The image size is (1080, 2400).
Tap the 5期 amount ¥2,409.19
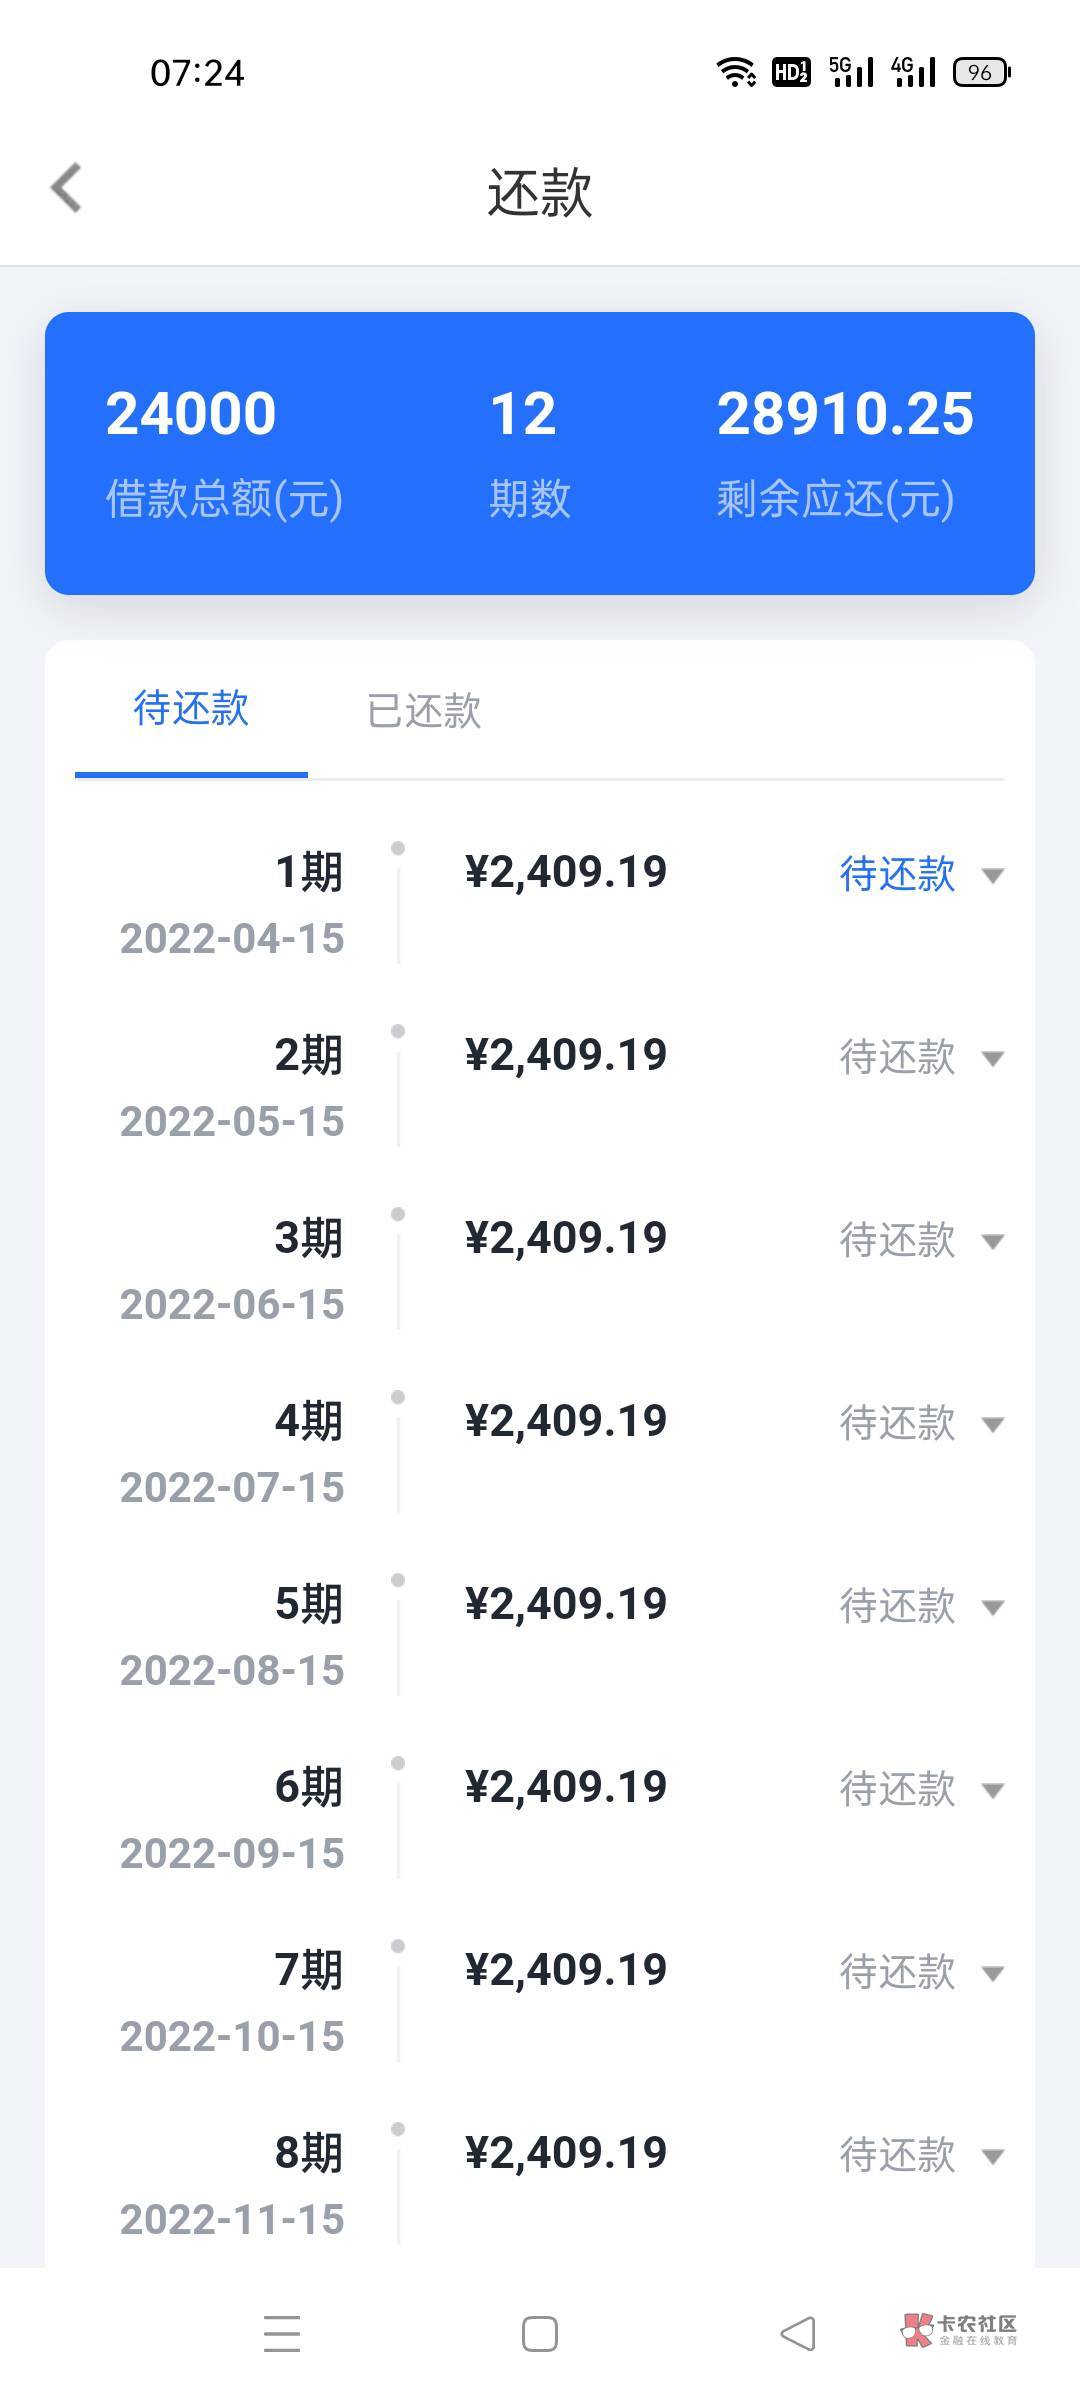point(566,1604)
